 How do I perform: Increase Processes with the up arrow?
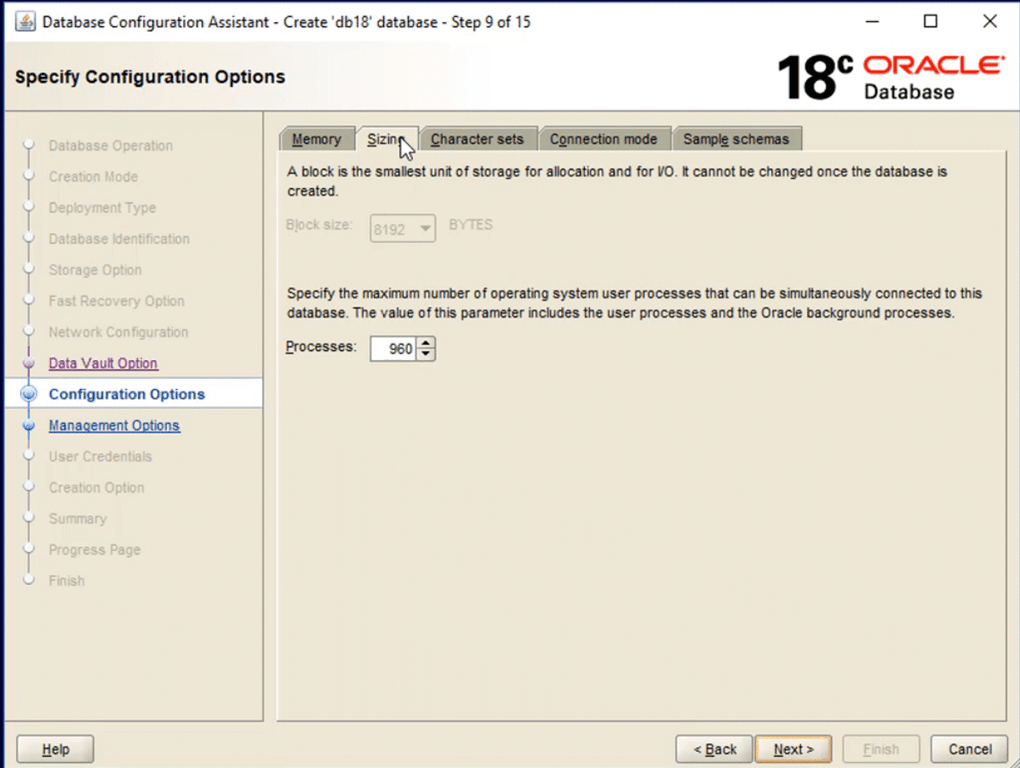coord(425,343)
